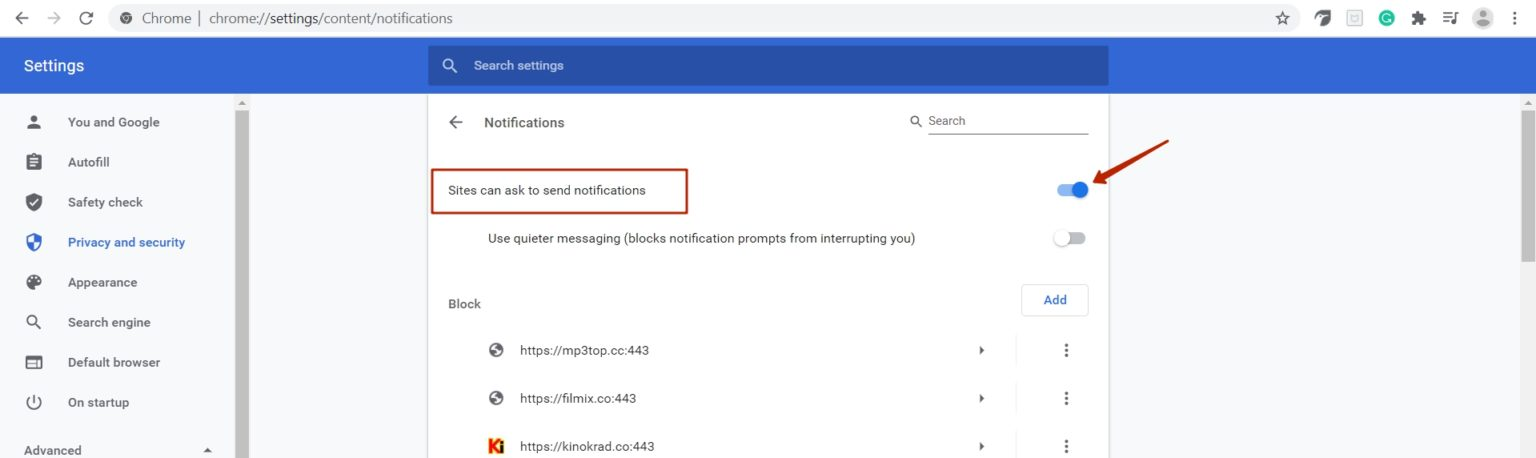Viewport: 1536px width, 458px height.
Task: Disable Sites can ask to send notifications
Action: 1072,190
